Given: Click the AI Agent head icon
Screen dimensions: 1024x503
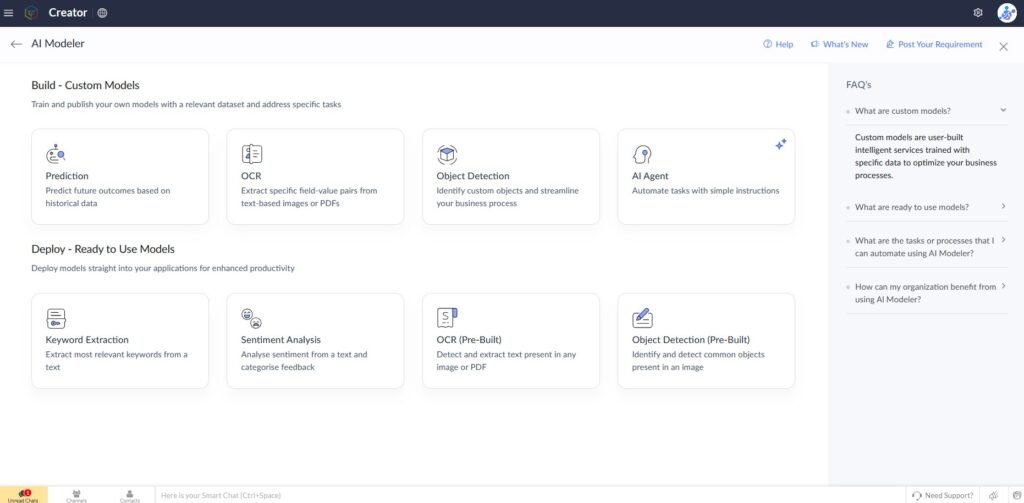Looking at the screenshot, I should 642,154.
